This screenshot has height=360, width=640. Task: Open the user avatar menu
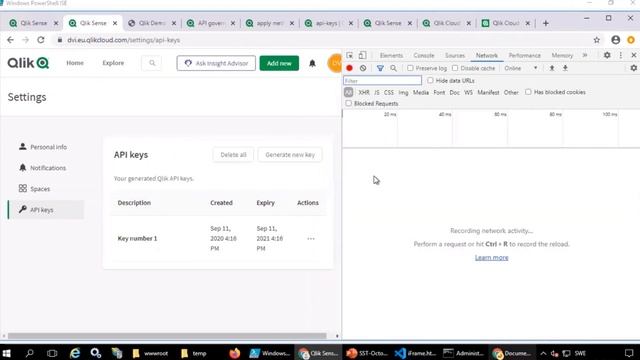tap(335, 63)
